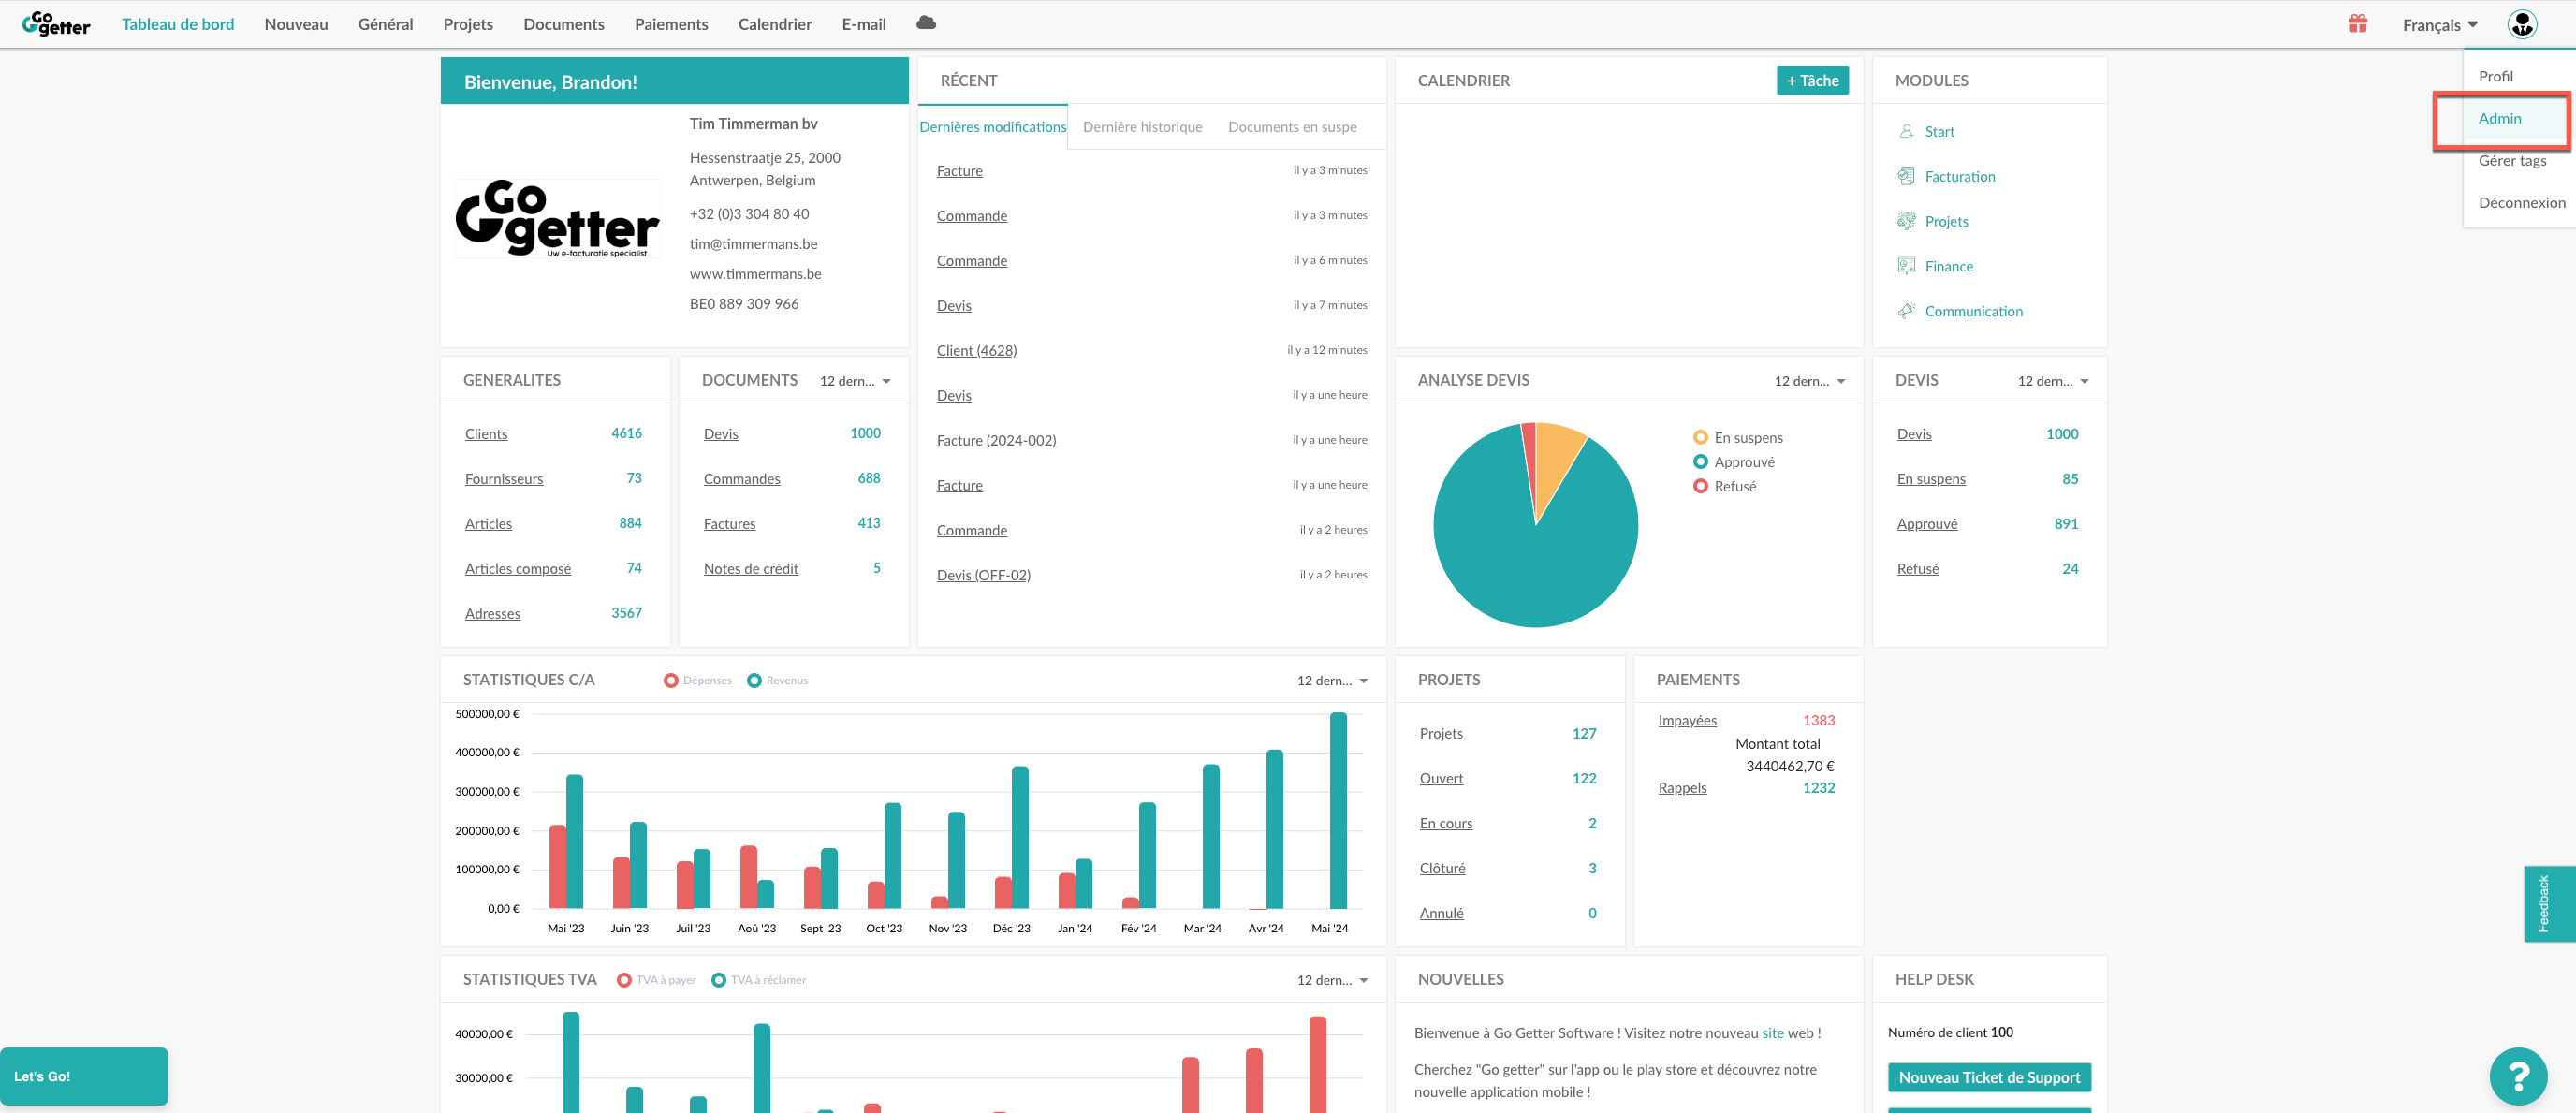Open the E-mail top menu
This screenshot has width=2576, height=1113.
864,24
